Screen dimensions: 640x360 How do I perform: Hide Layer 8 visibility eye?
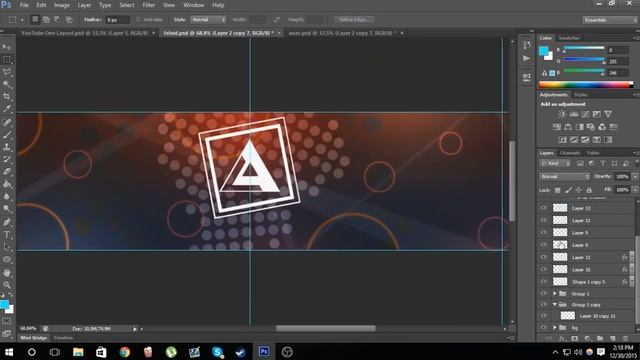pyautogui.click(x=543, y=244)
